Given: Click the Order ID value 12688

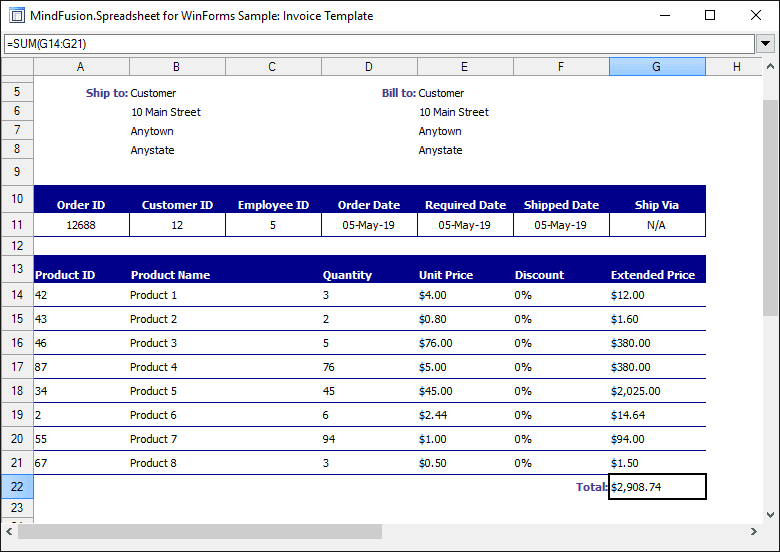Looking at the screenshot, I should (x=81, y=225).
